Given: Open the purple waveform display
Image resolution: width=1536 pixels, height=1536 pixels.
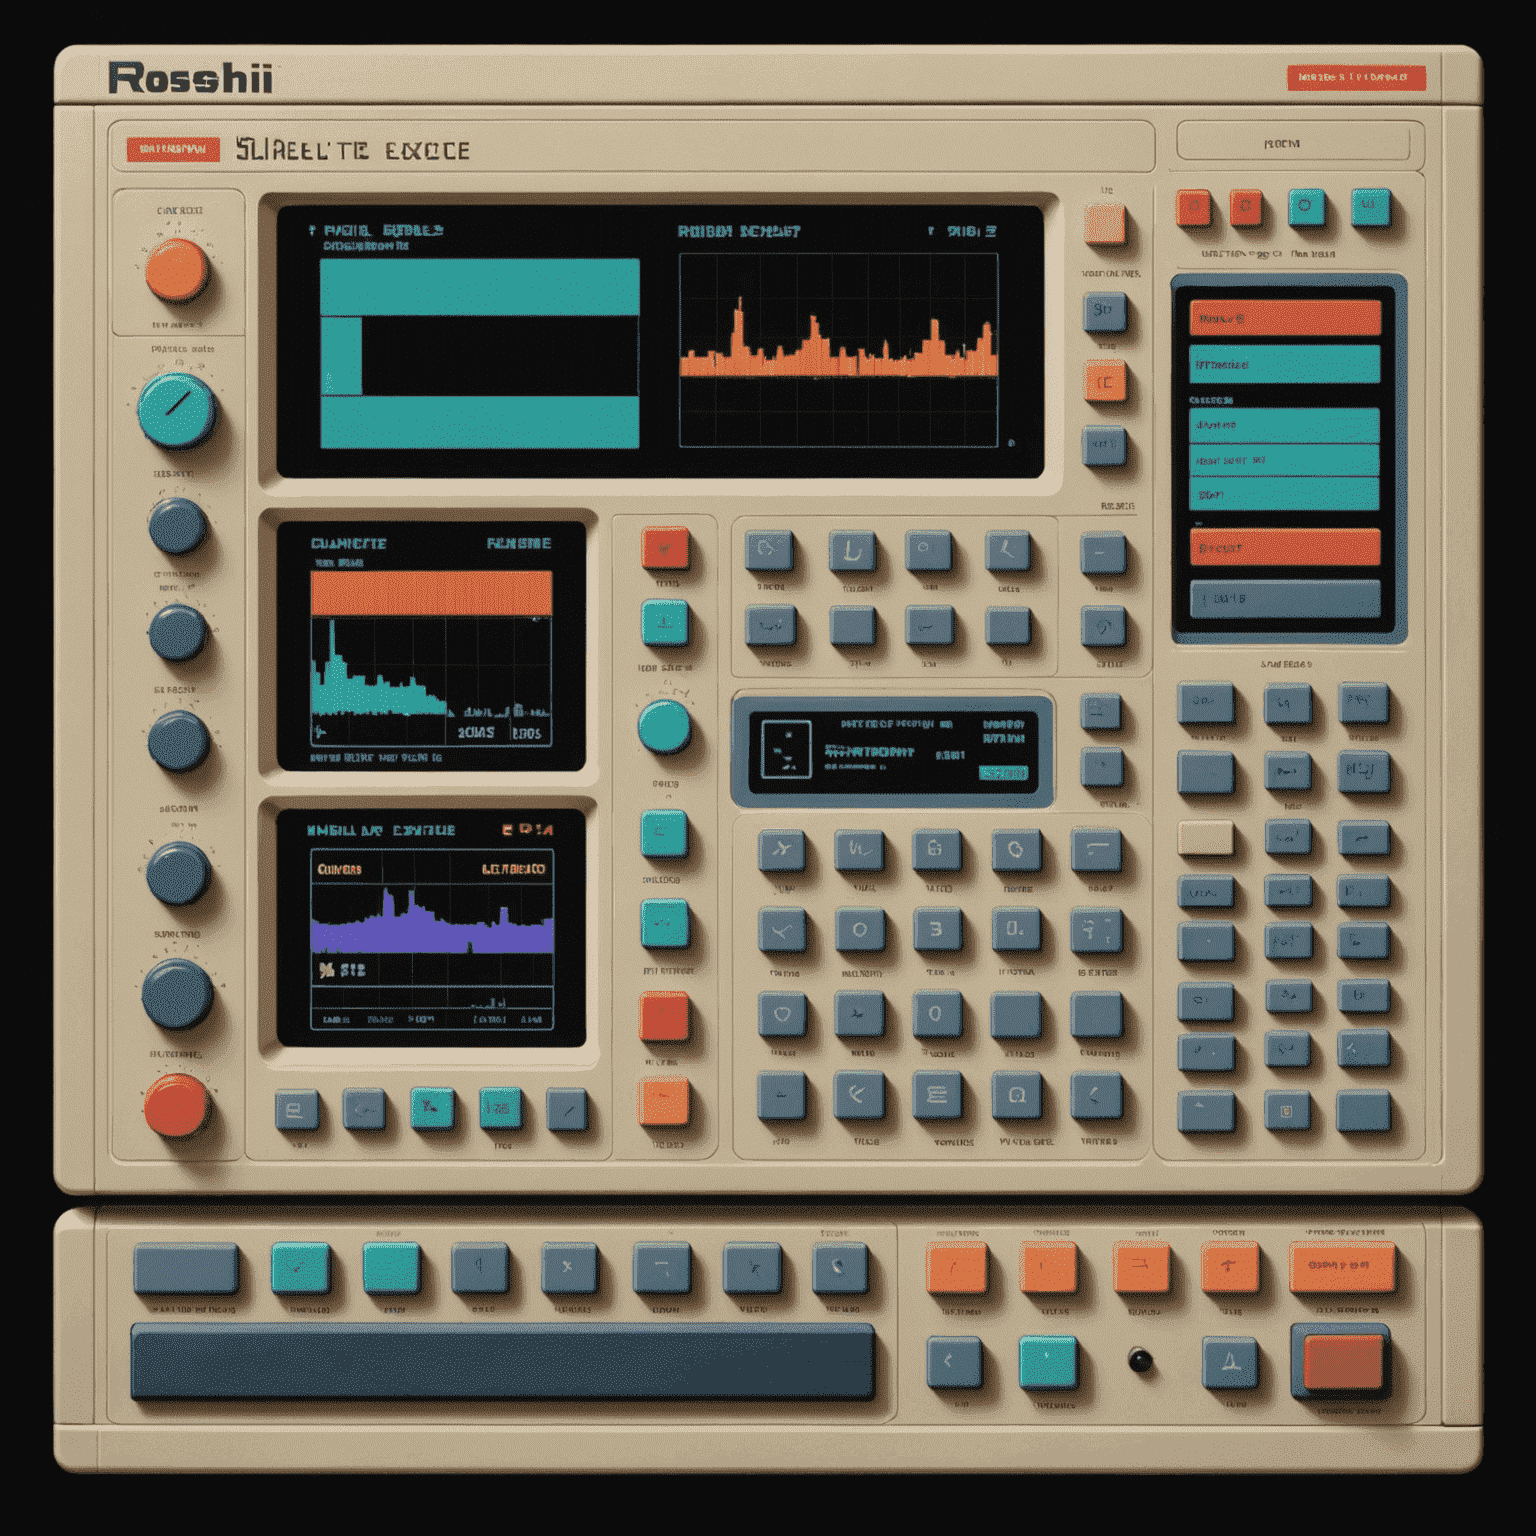Looking at the screenshot, I should click(x=431, y=928).
